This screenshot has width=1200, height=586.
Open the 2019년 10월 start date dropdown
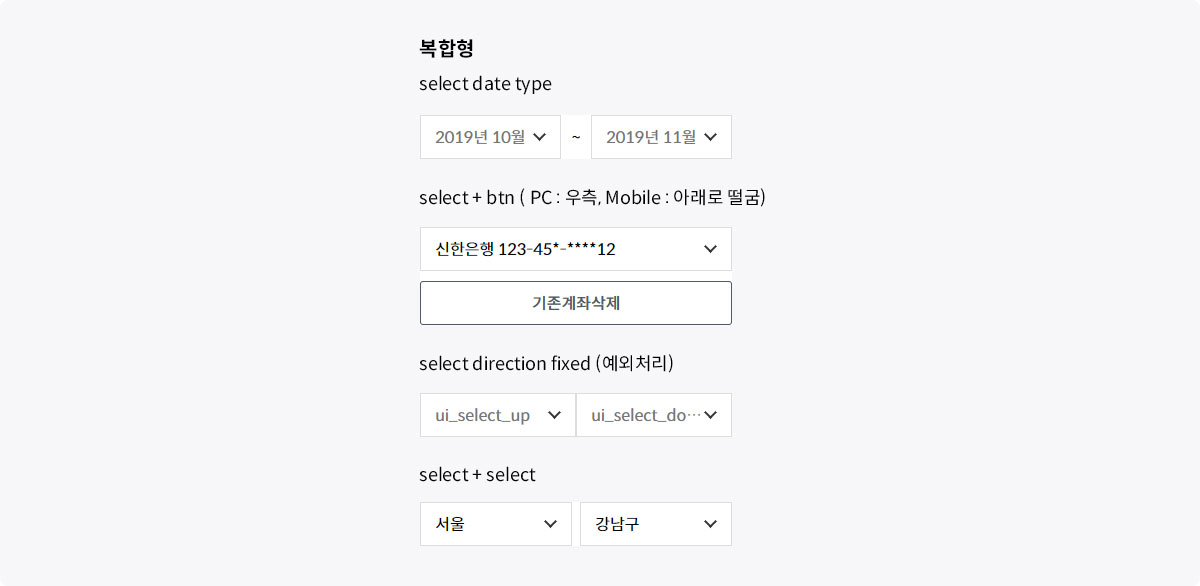coord(480,137)
